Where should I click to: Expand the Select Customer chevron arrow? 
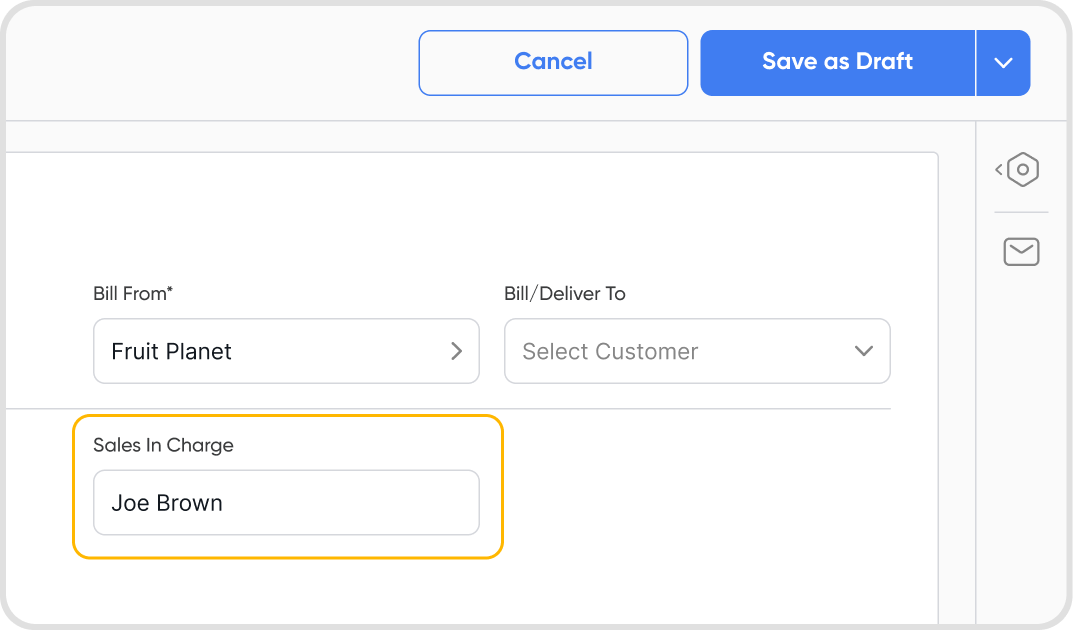(864, 351)
